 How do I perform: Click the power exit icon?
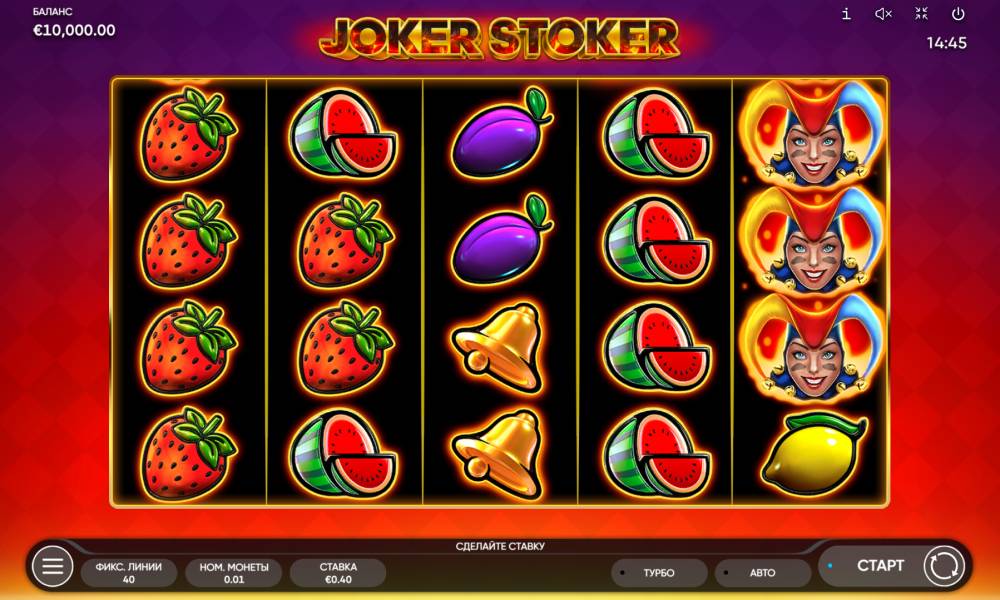click(958, 13)
